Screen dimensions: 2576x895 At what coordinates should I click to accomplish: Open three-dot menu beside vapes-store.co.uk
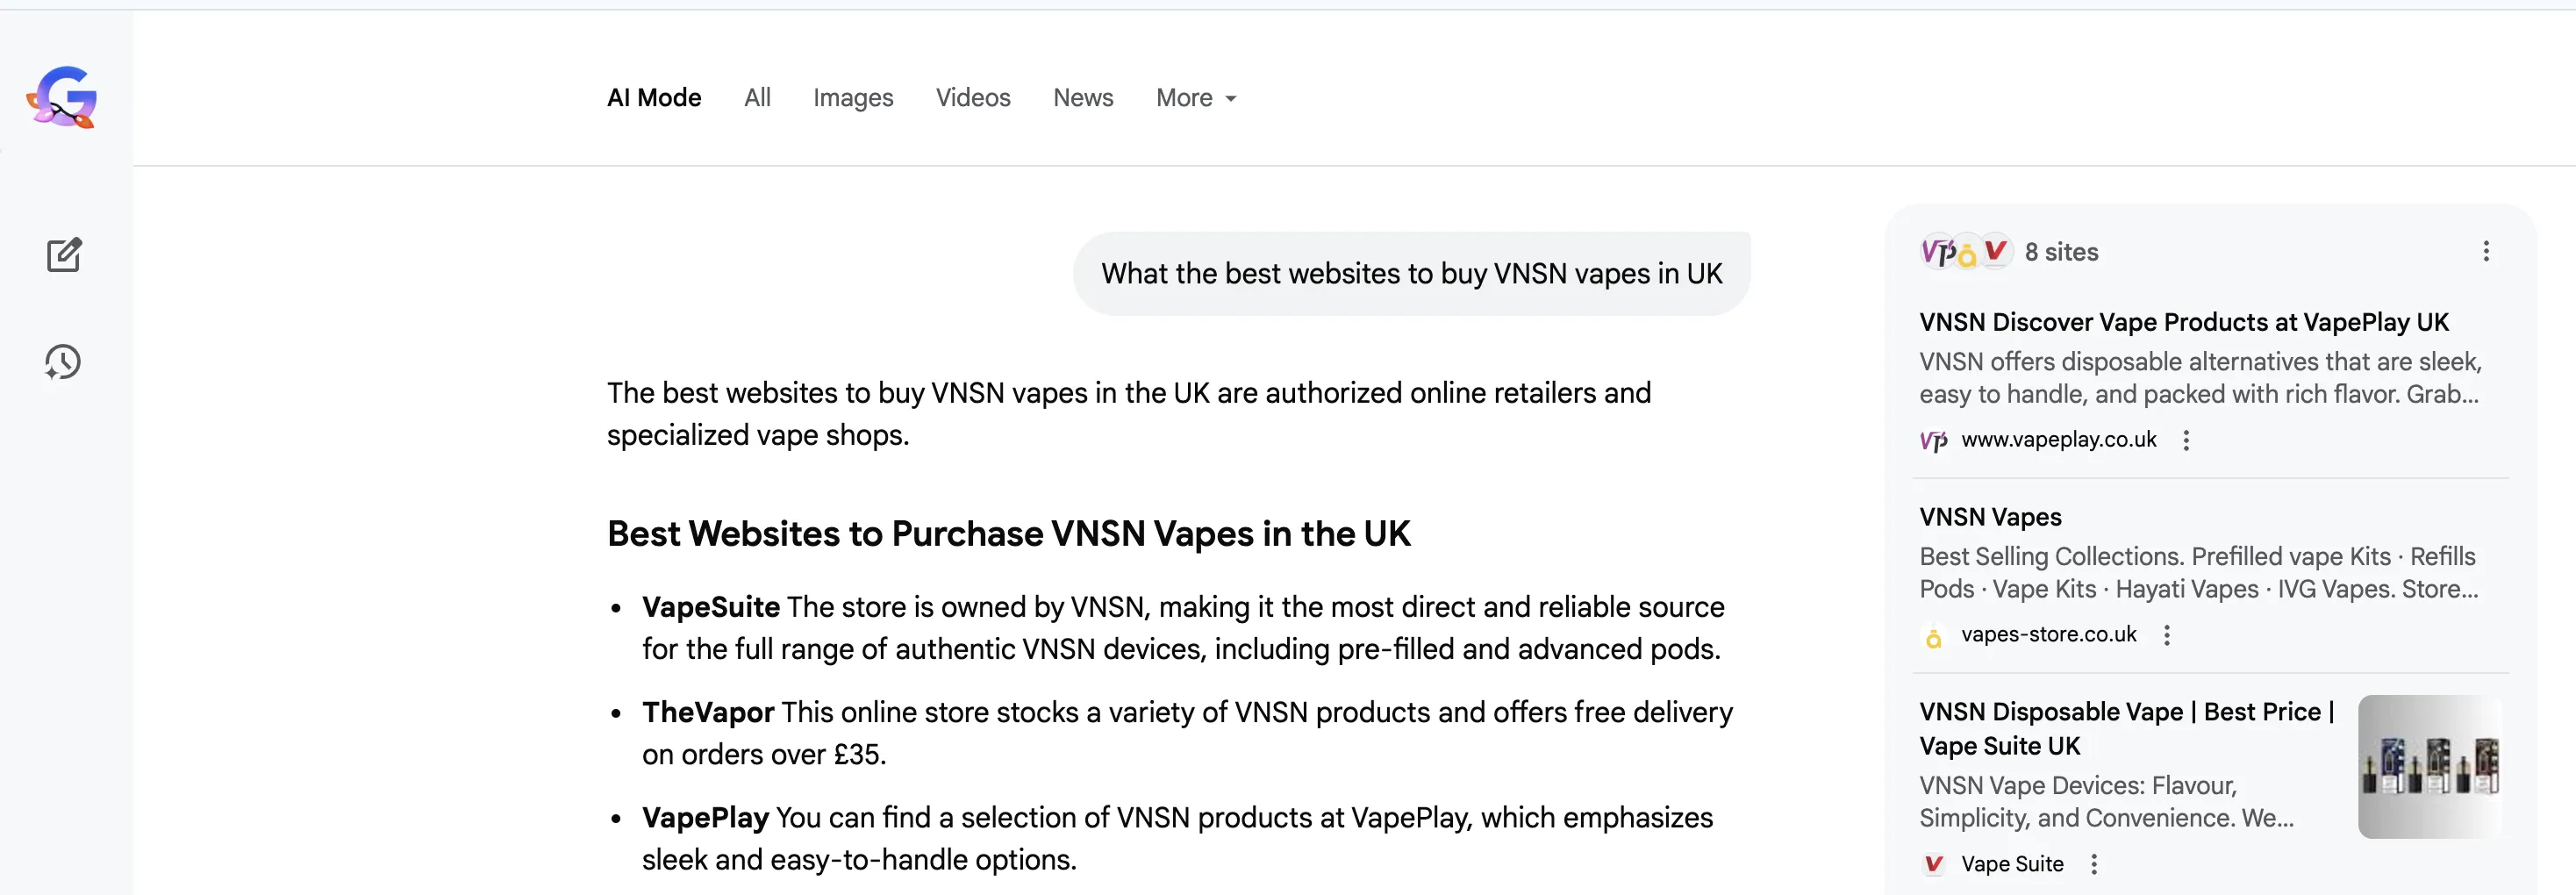click(x=2166, y=635)
